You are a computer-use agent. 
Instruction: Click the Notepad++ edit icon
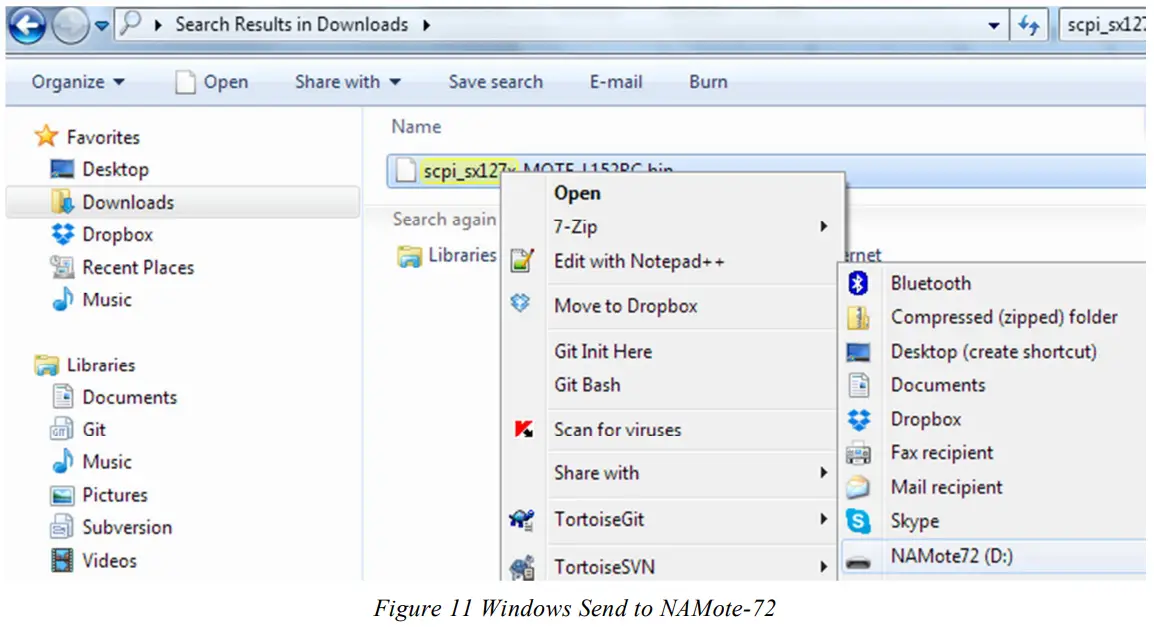pos(522,261)
